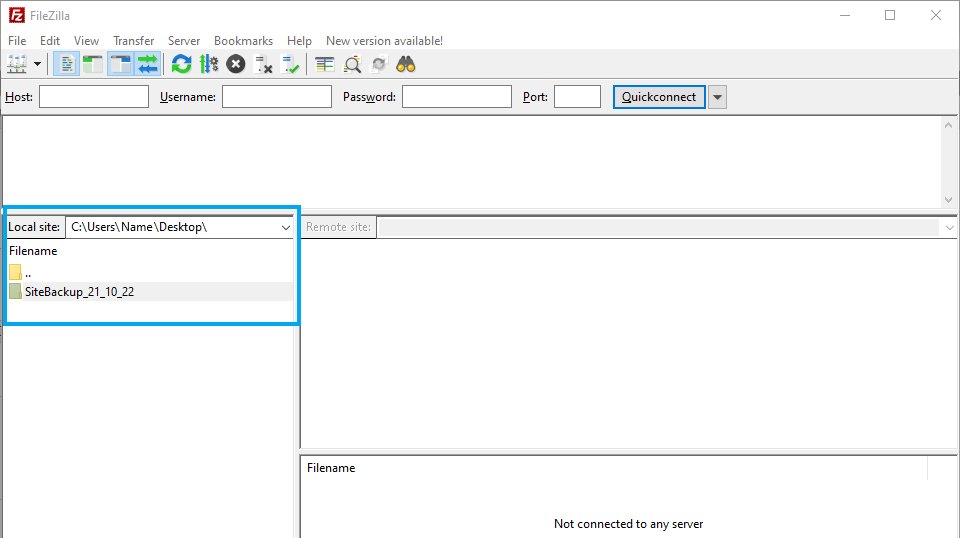Image resolution: width=960 pixels, height=538 pixels.
Task: Close the FileZilla window
Action: (936, 15)
